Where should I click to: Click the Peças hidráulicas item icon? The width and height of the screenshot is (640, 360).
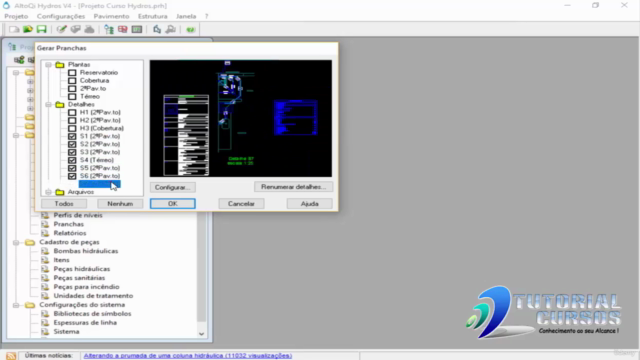coord(45,269)
